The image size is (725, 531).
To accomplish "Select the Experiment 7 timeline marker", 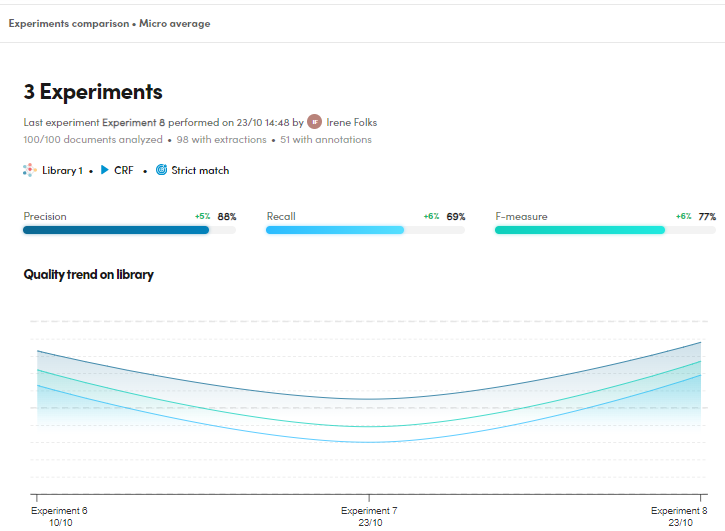I will click(x=369, y=496).
